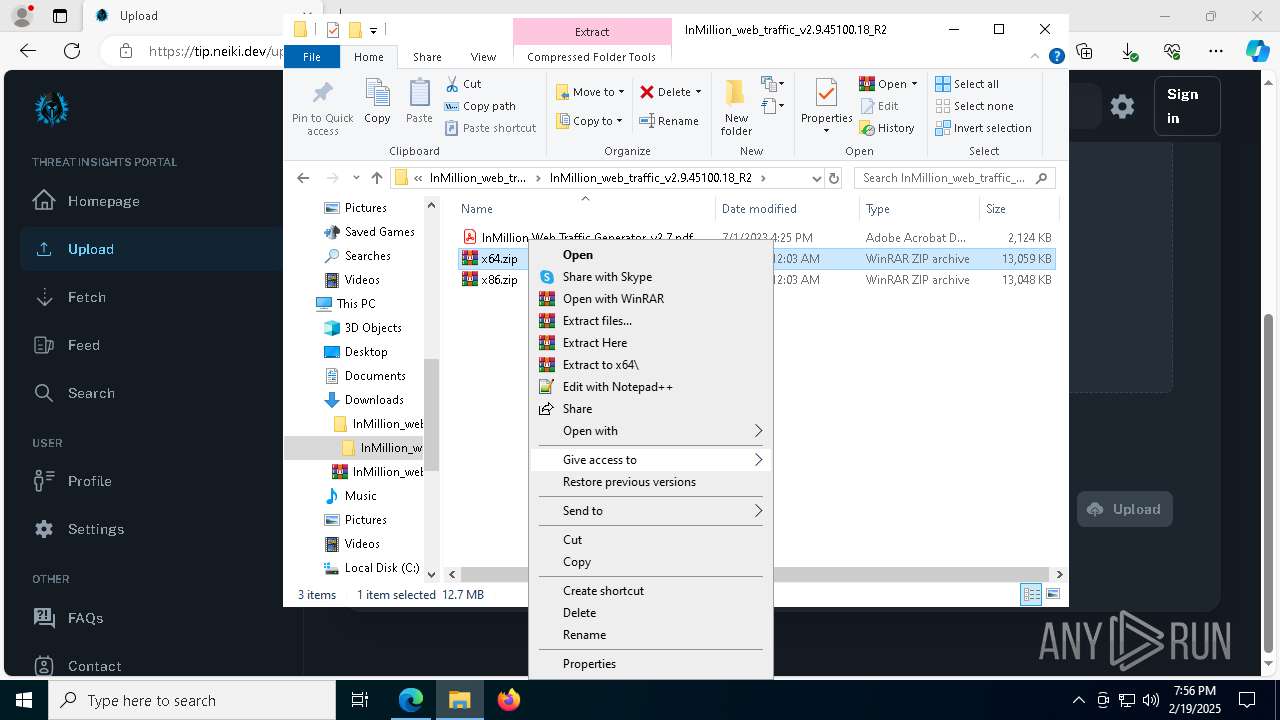This screenshot has width=1280, height=720.
Task: Select Downloads in the navigation tree
Action: (374, 400)
